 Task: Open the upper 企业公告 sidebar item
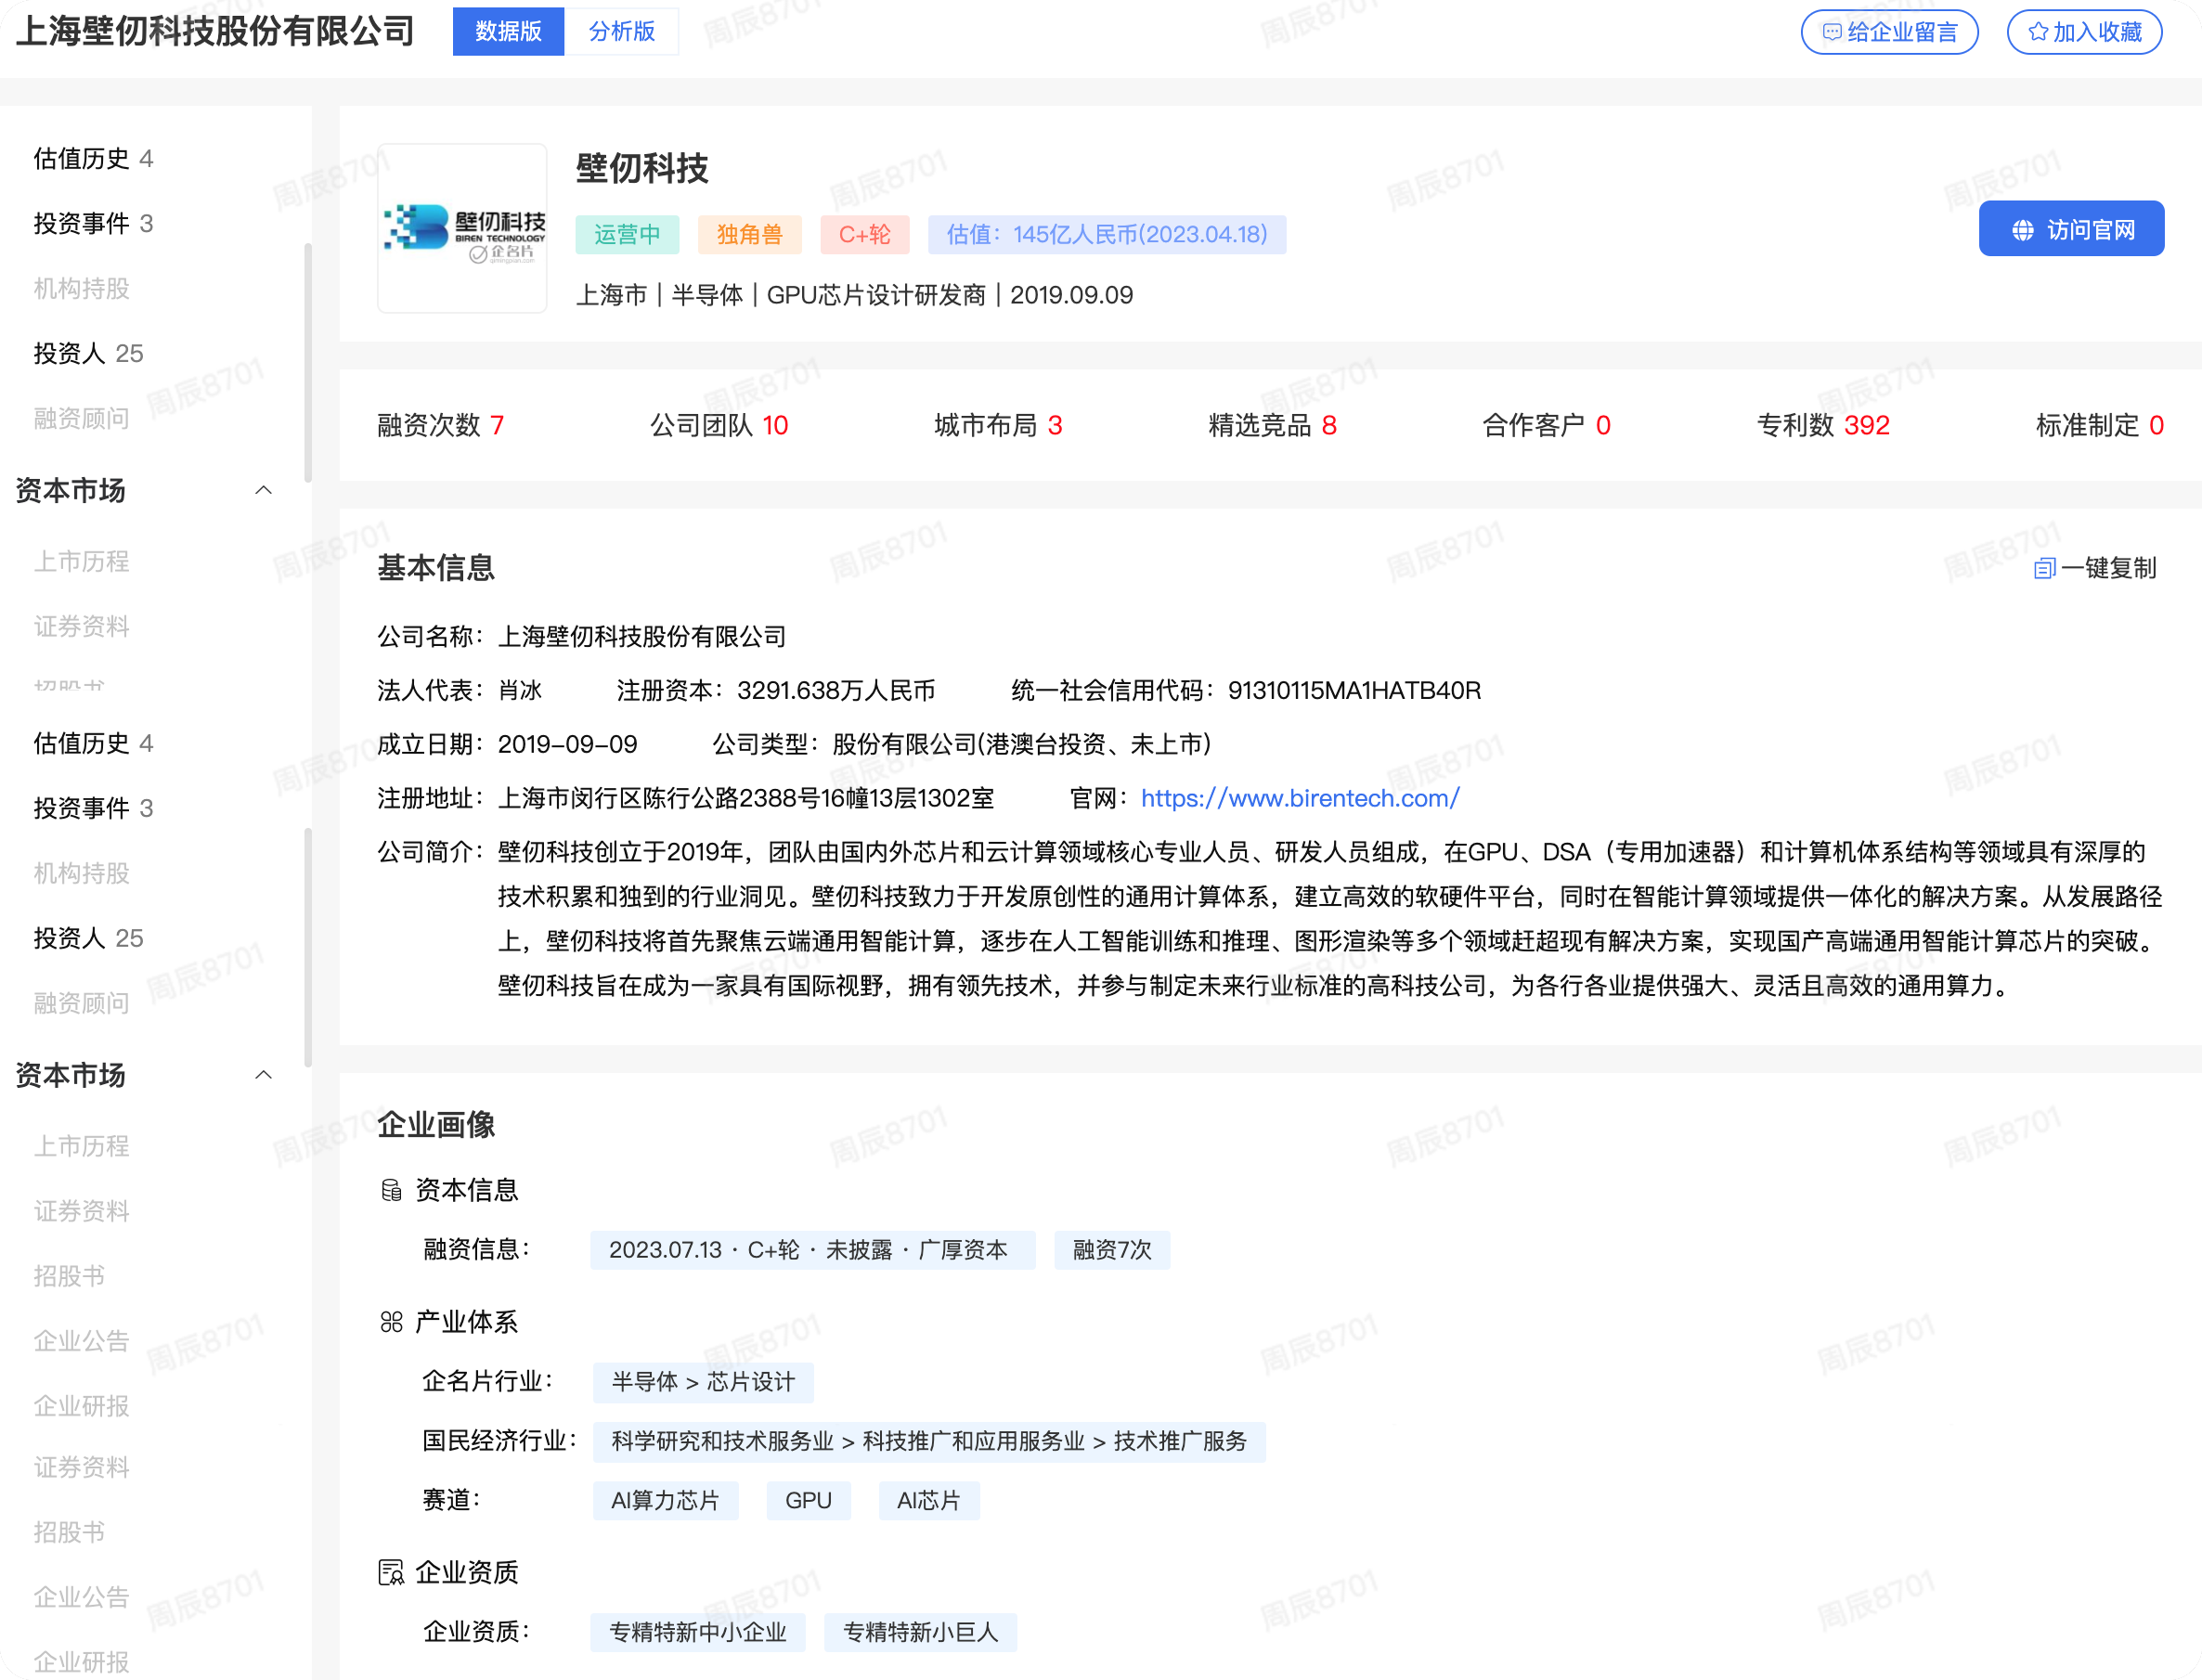[82, 1341]
